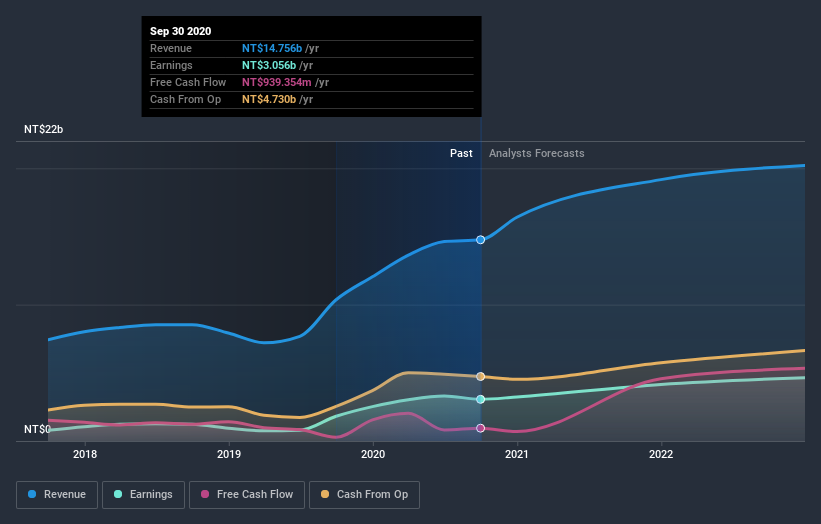
Task: Toggle the Free Cash Flow legend series
Action: 247,495
